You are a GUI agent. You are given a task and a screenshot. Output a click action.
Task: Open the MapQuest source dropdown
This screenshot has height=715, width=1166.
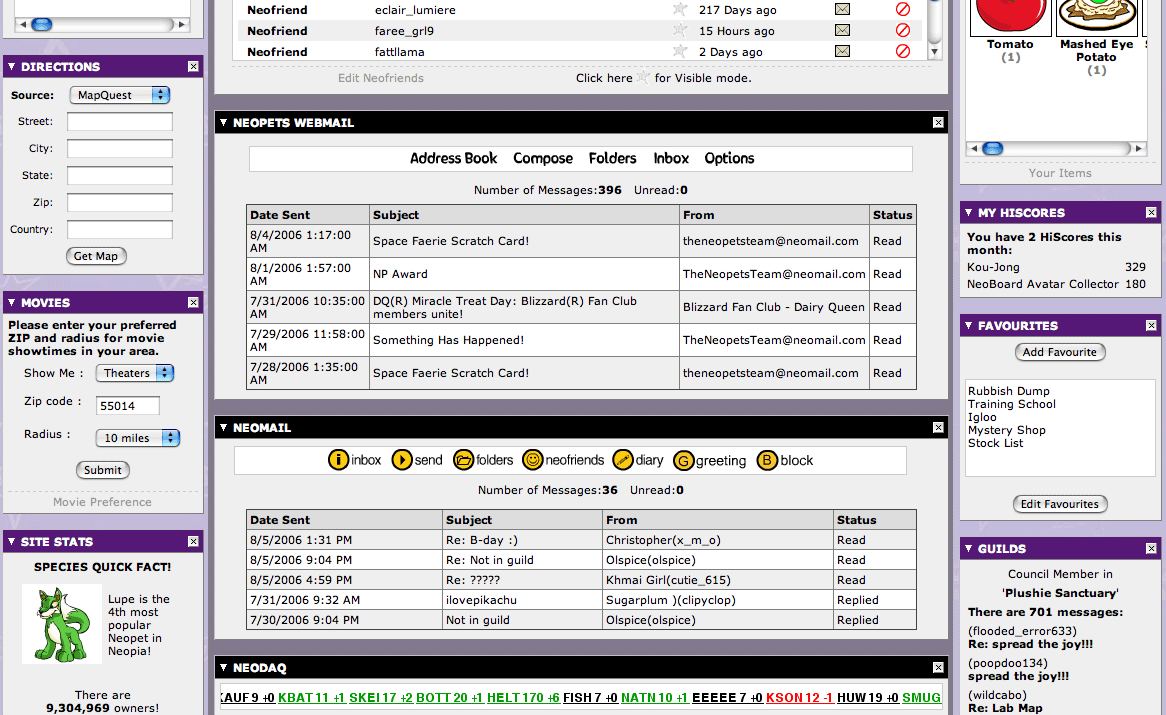click(x=120, y=95)
